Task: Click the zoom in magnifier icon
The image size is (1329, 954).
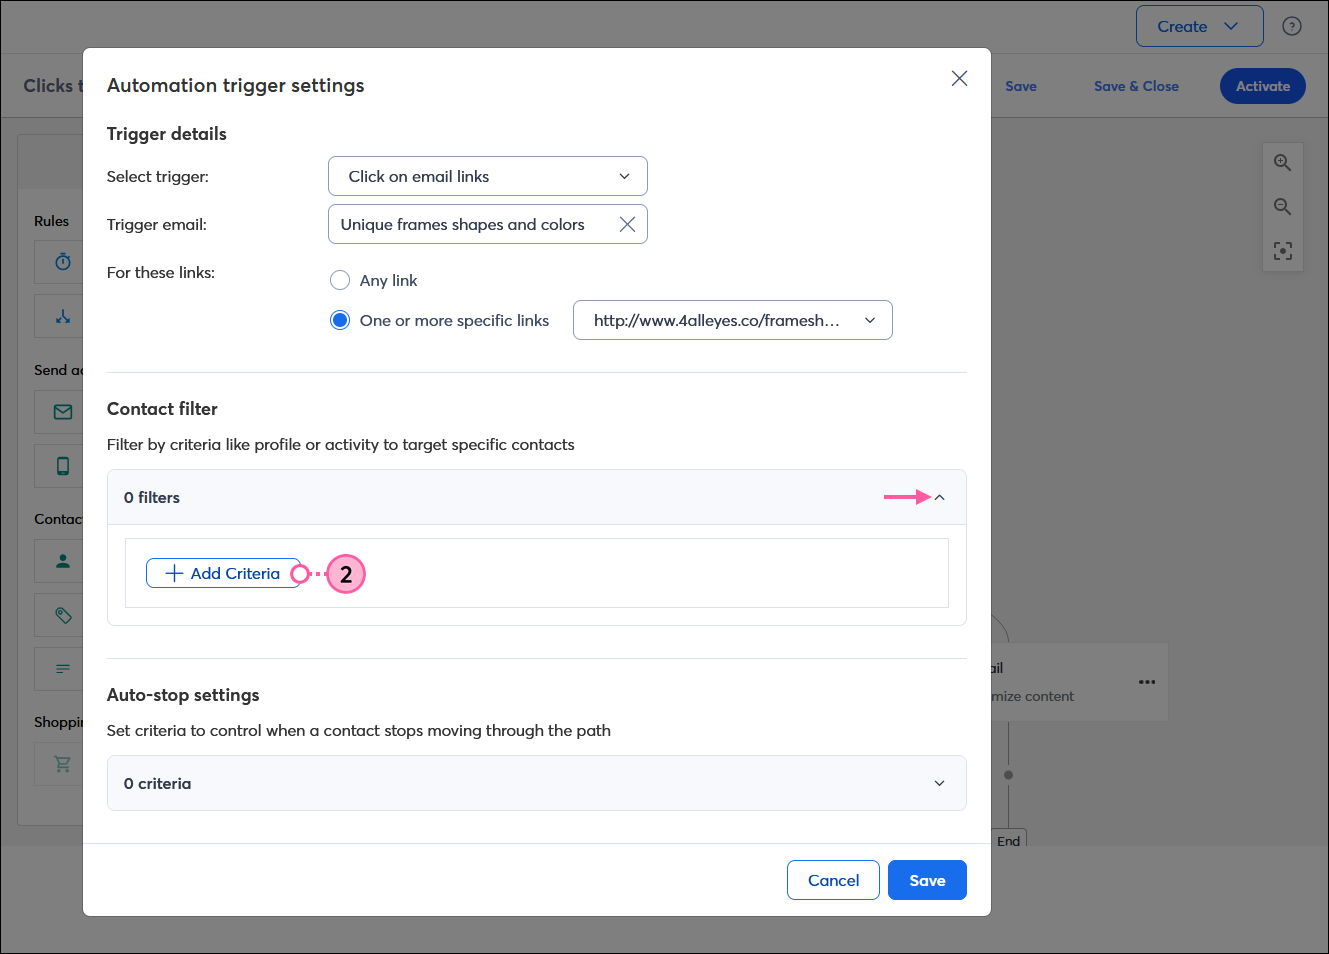Action: 1283,163
